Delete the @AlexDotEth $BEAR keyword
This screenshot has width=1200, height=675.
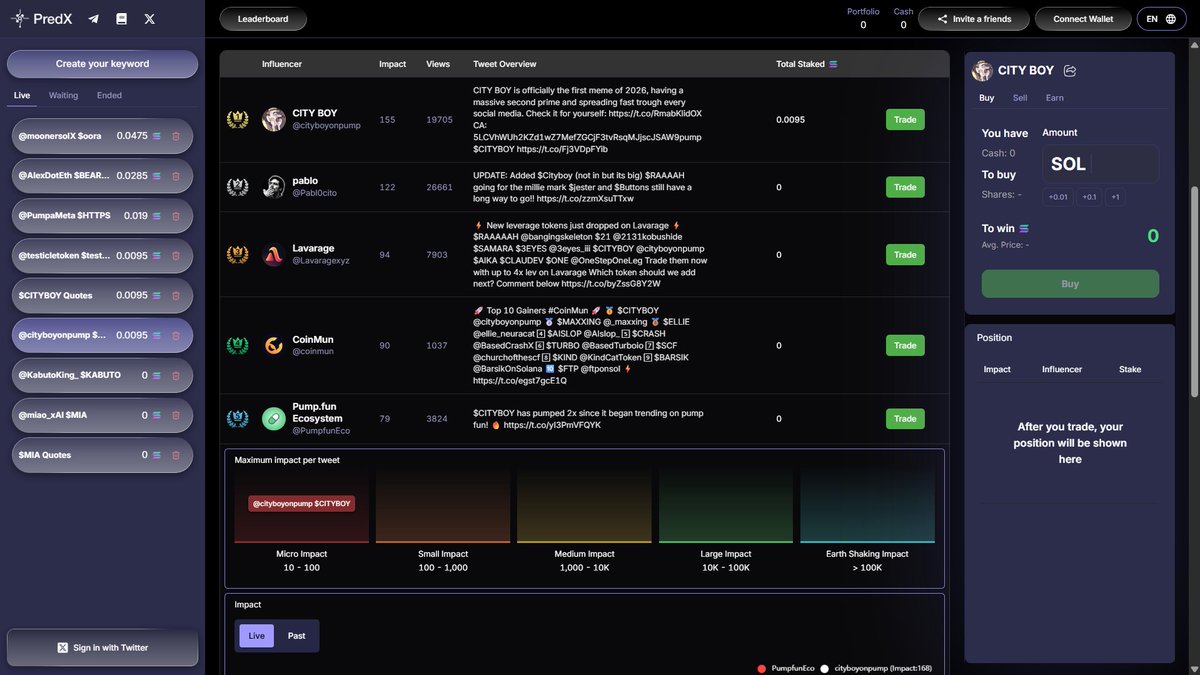tap(176, 176)
